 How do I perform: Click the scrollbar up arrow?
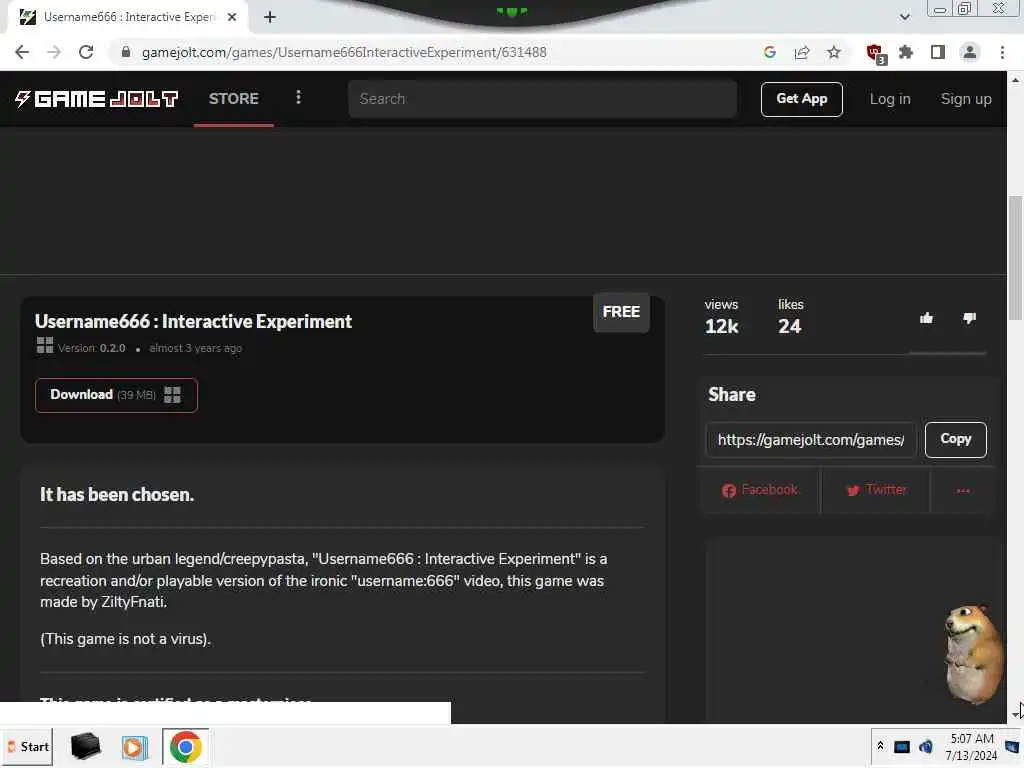[1015, 80]
